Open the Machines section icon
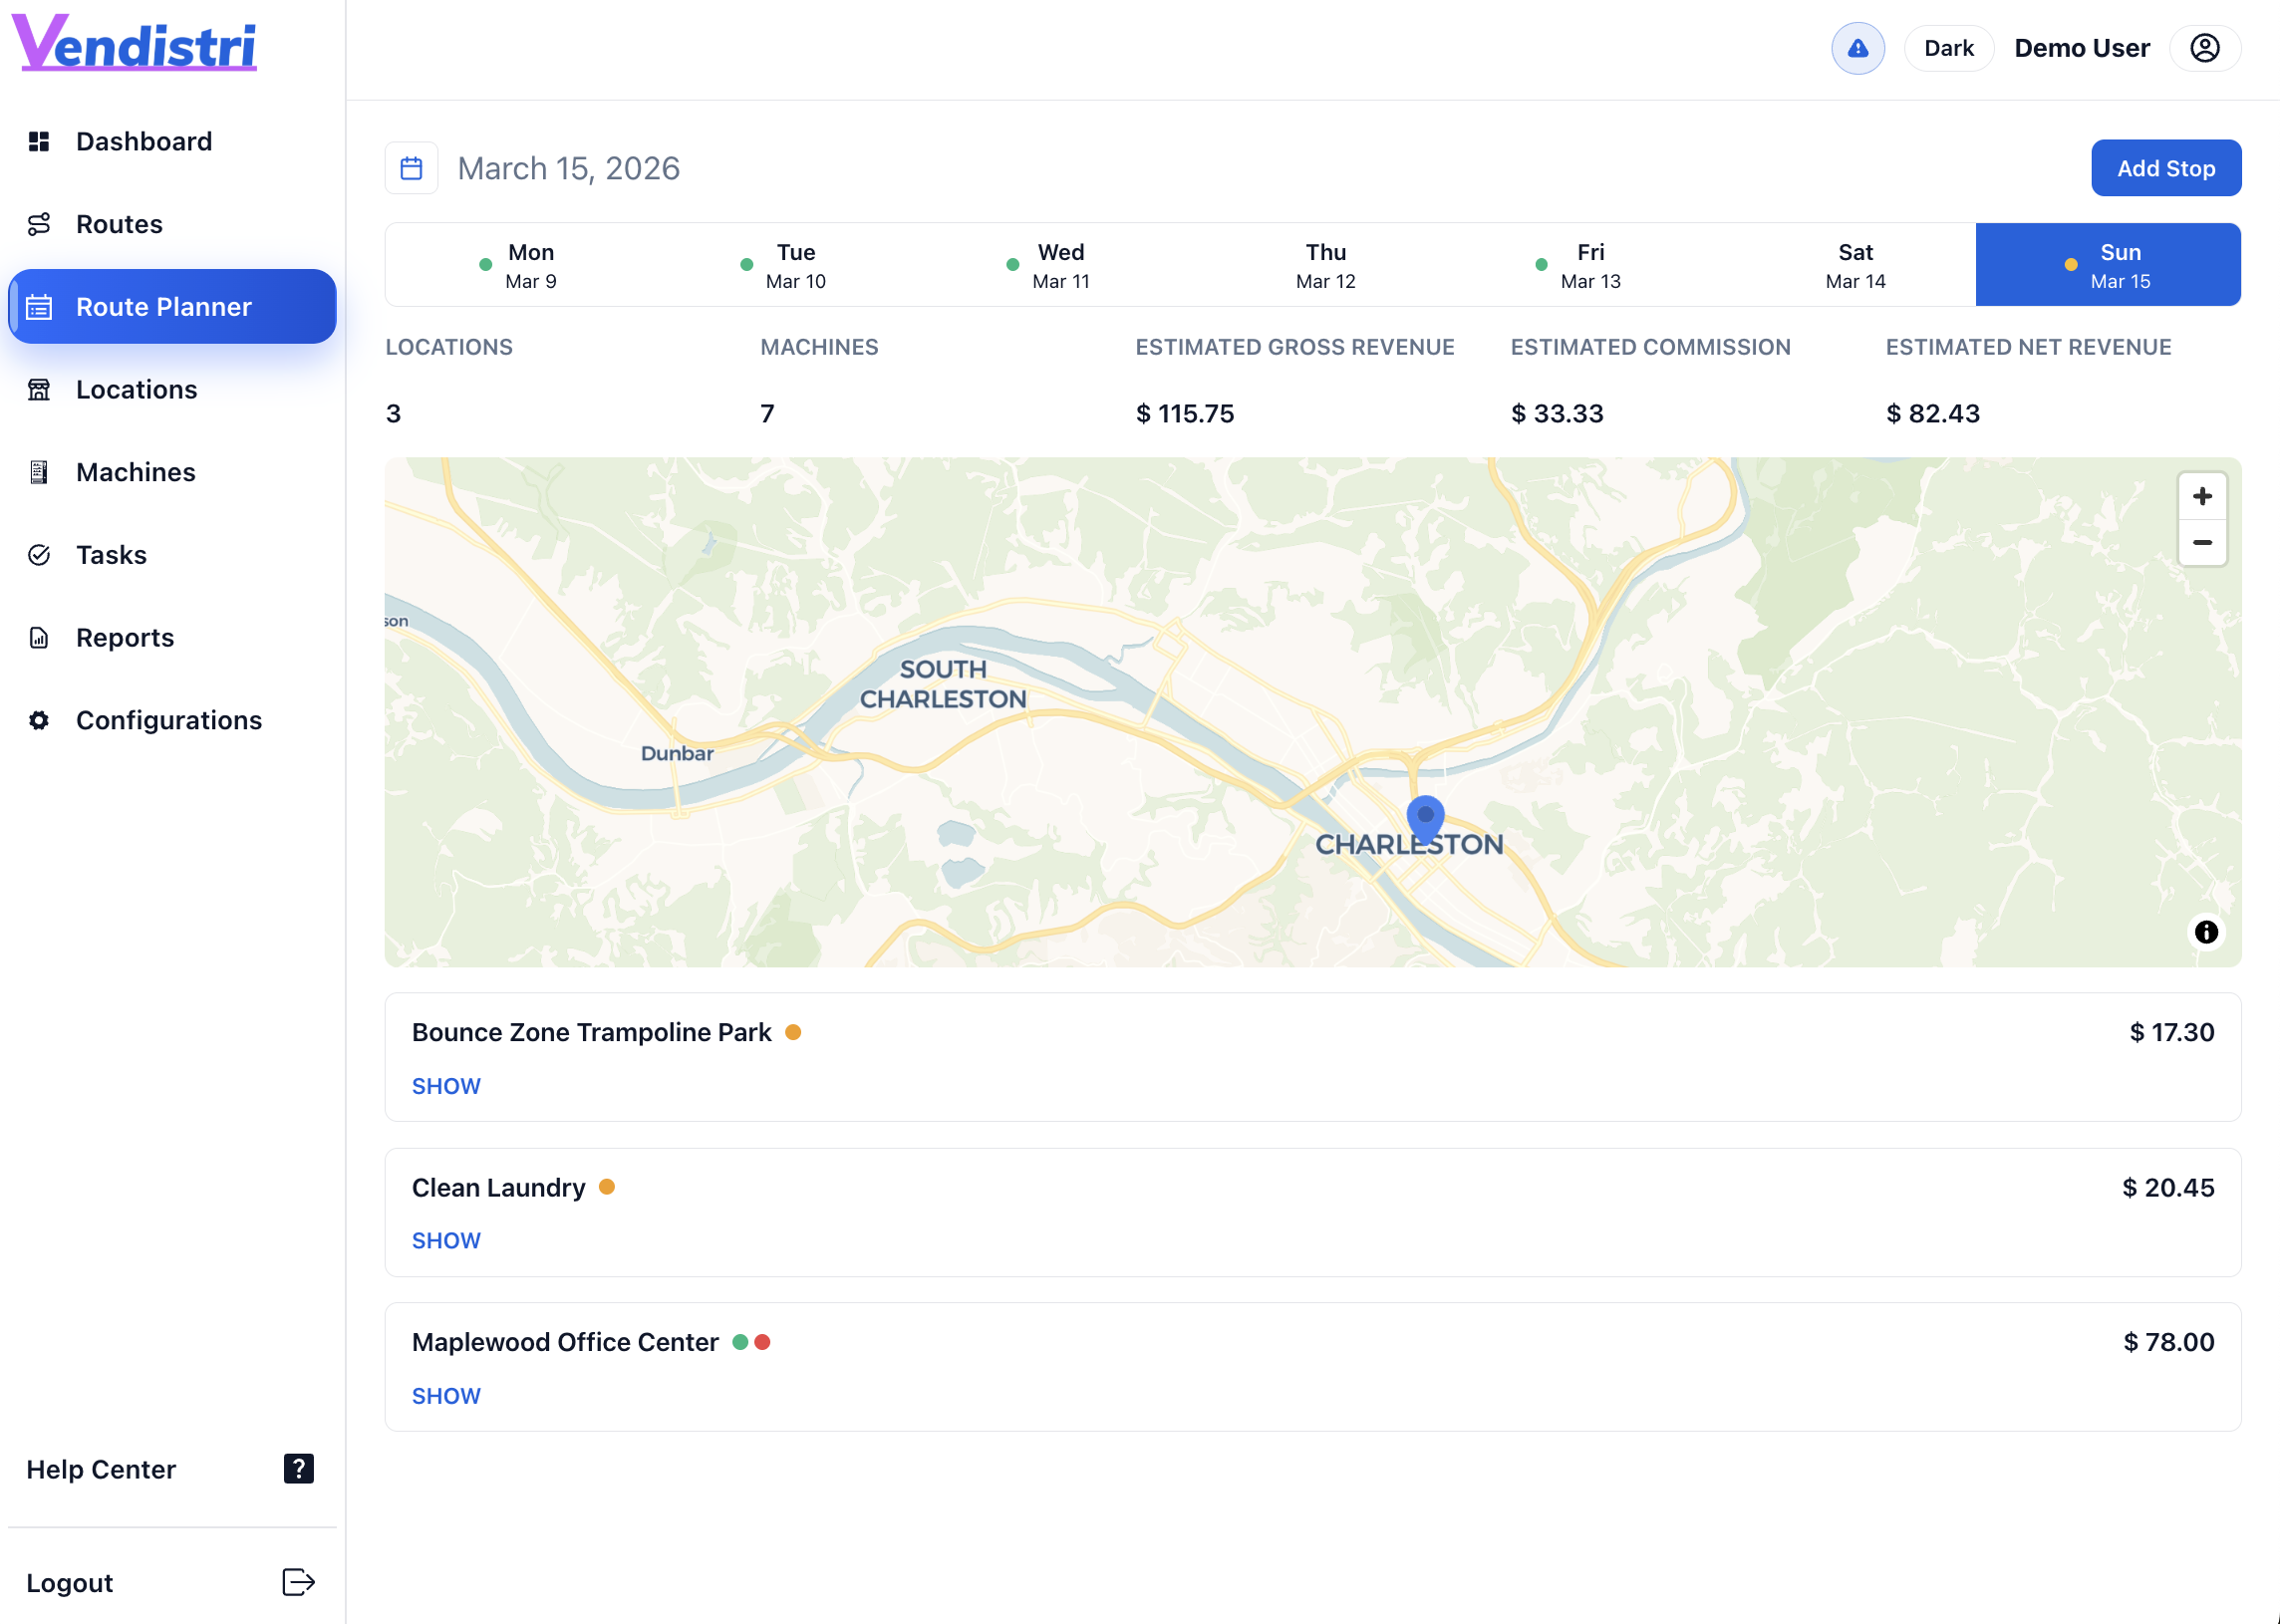Screen dimensions: 2280x1624 [39, 471]
